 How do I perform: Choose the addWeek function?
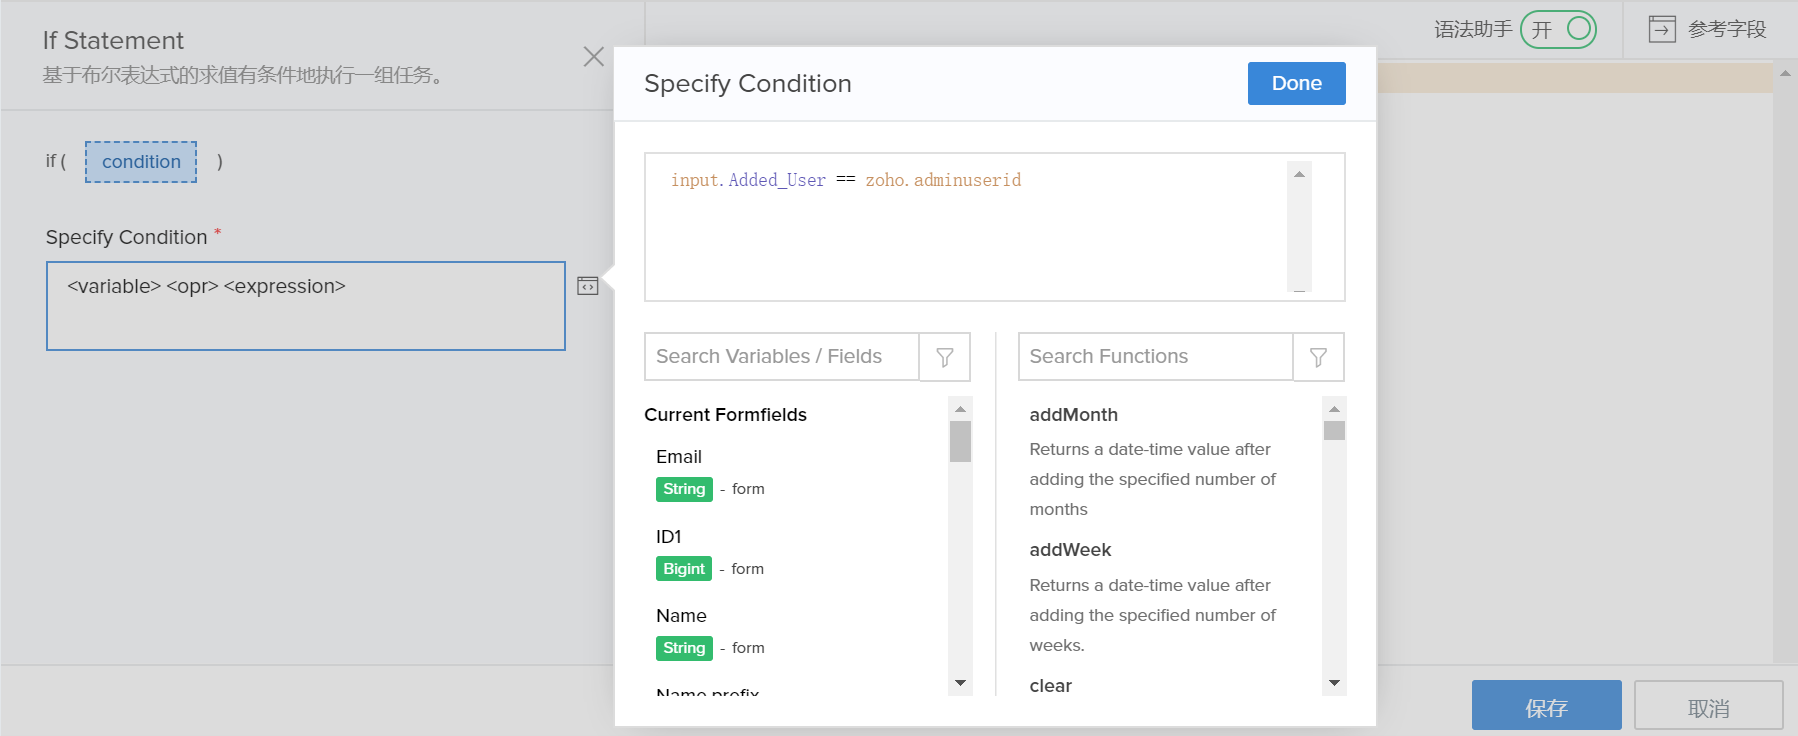[1070, 550]
